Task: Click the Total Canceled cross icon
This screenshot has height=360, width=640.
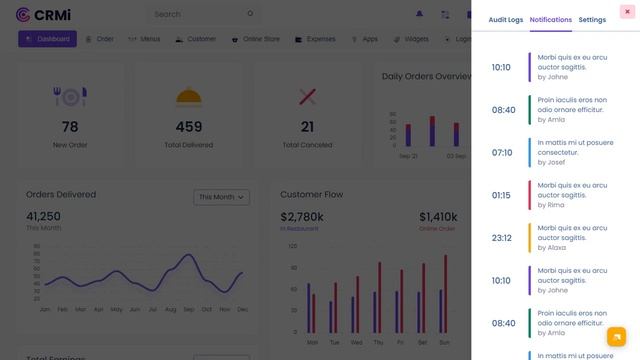Action: pyautogui.click(x=307, y=97)
